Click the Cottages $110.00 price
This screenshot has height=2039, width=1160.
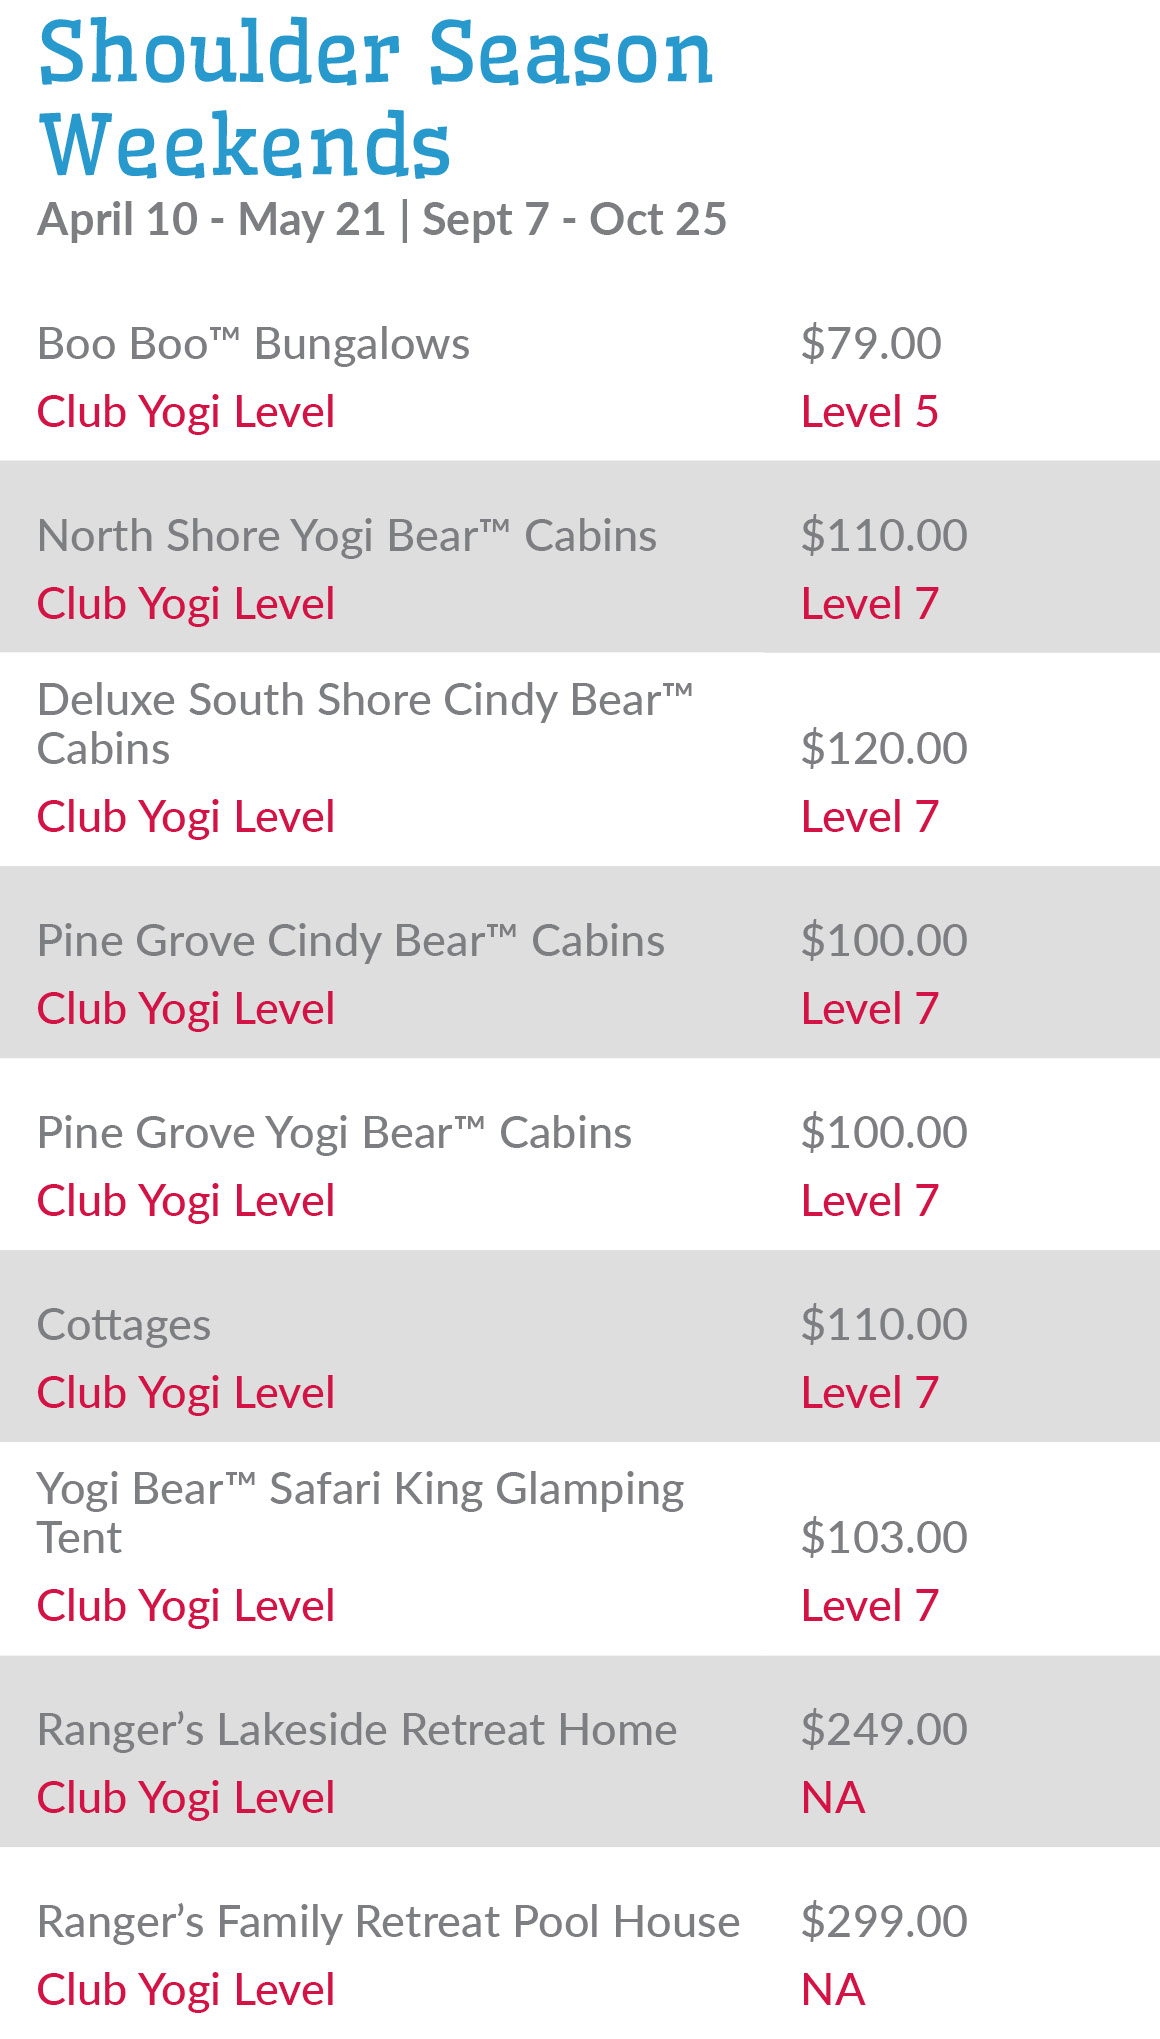(x=883, y=1325)
